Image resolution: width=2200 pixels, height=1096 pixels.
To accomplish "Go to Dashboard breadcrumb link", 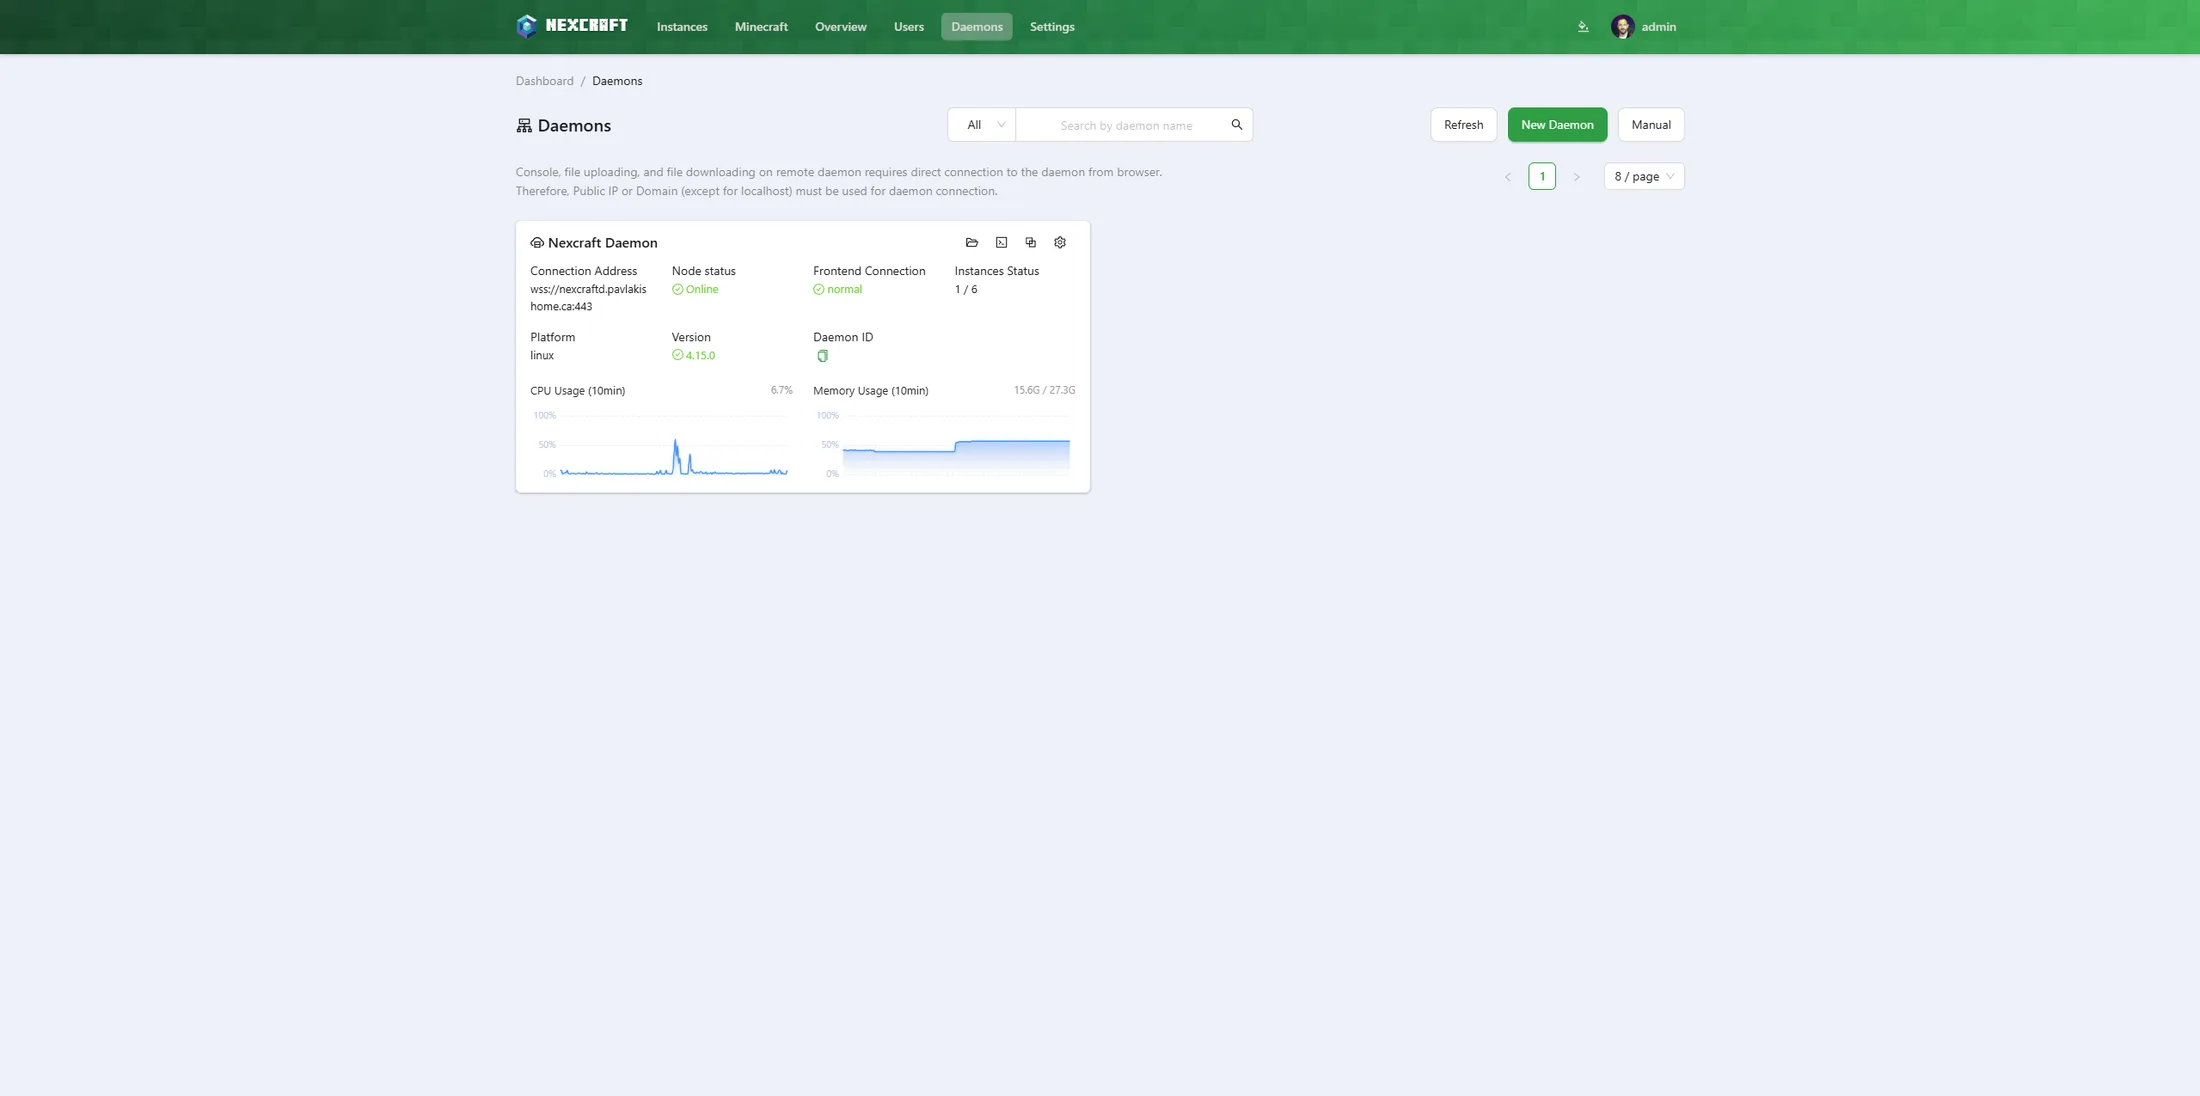I will pos(545,81).
